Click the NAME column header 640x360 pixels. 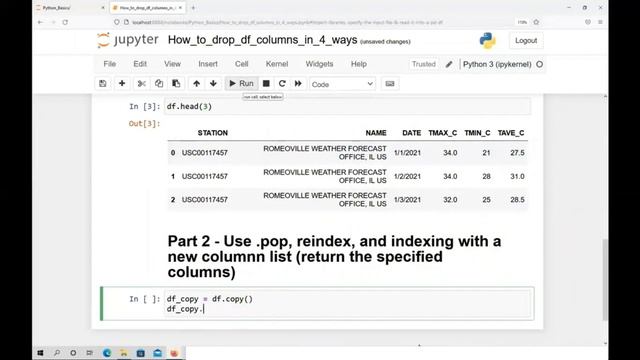(x=376, y=133)
